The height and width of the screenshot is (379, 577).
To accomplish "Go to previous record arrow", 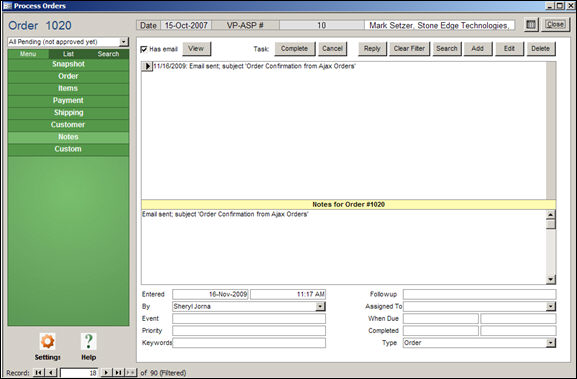I will pyautogui.click(x=52, y=373).
